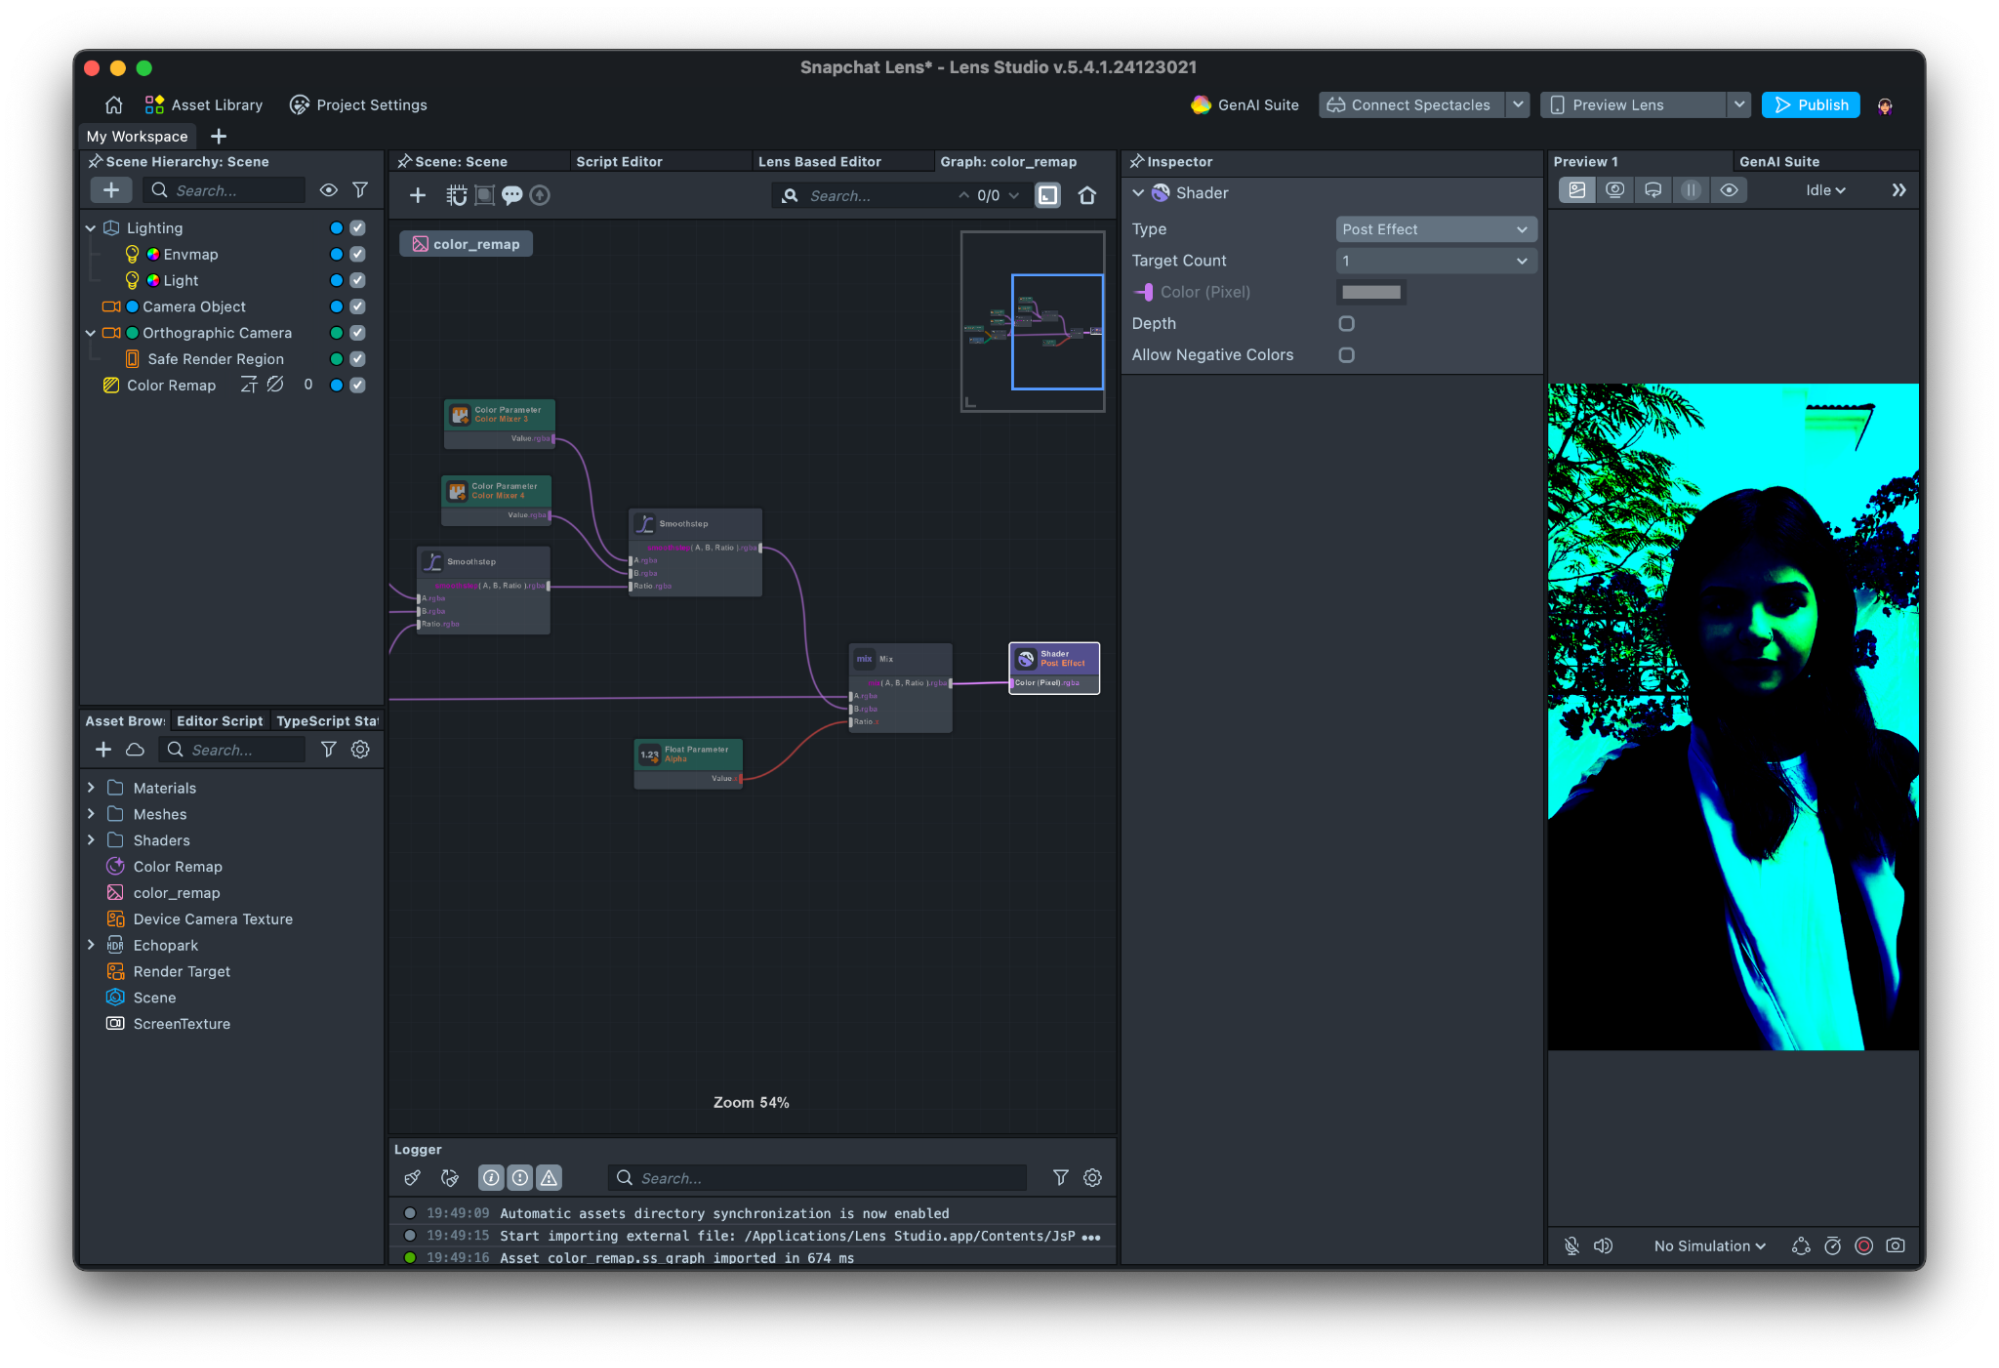Expand the Materials folder

(91, 788)
